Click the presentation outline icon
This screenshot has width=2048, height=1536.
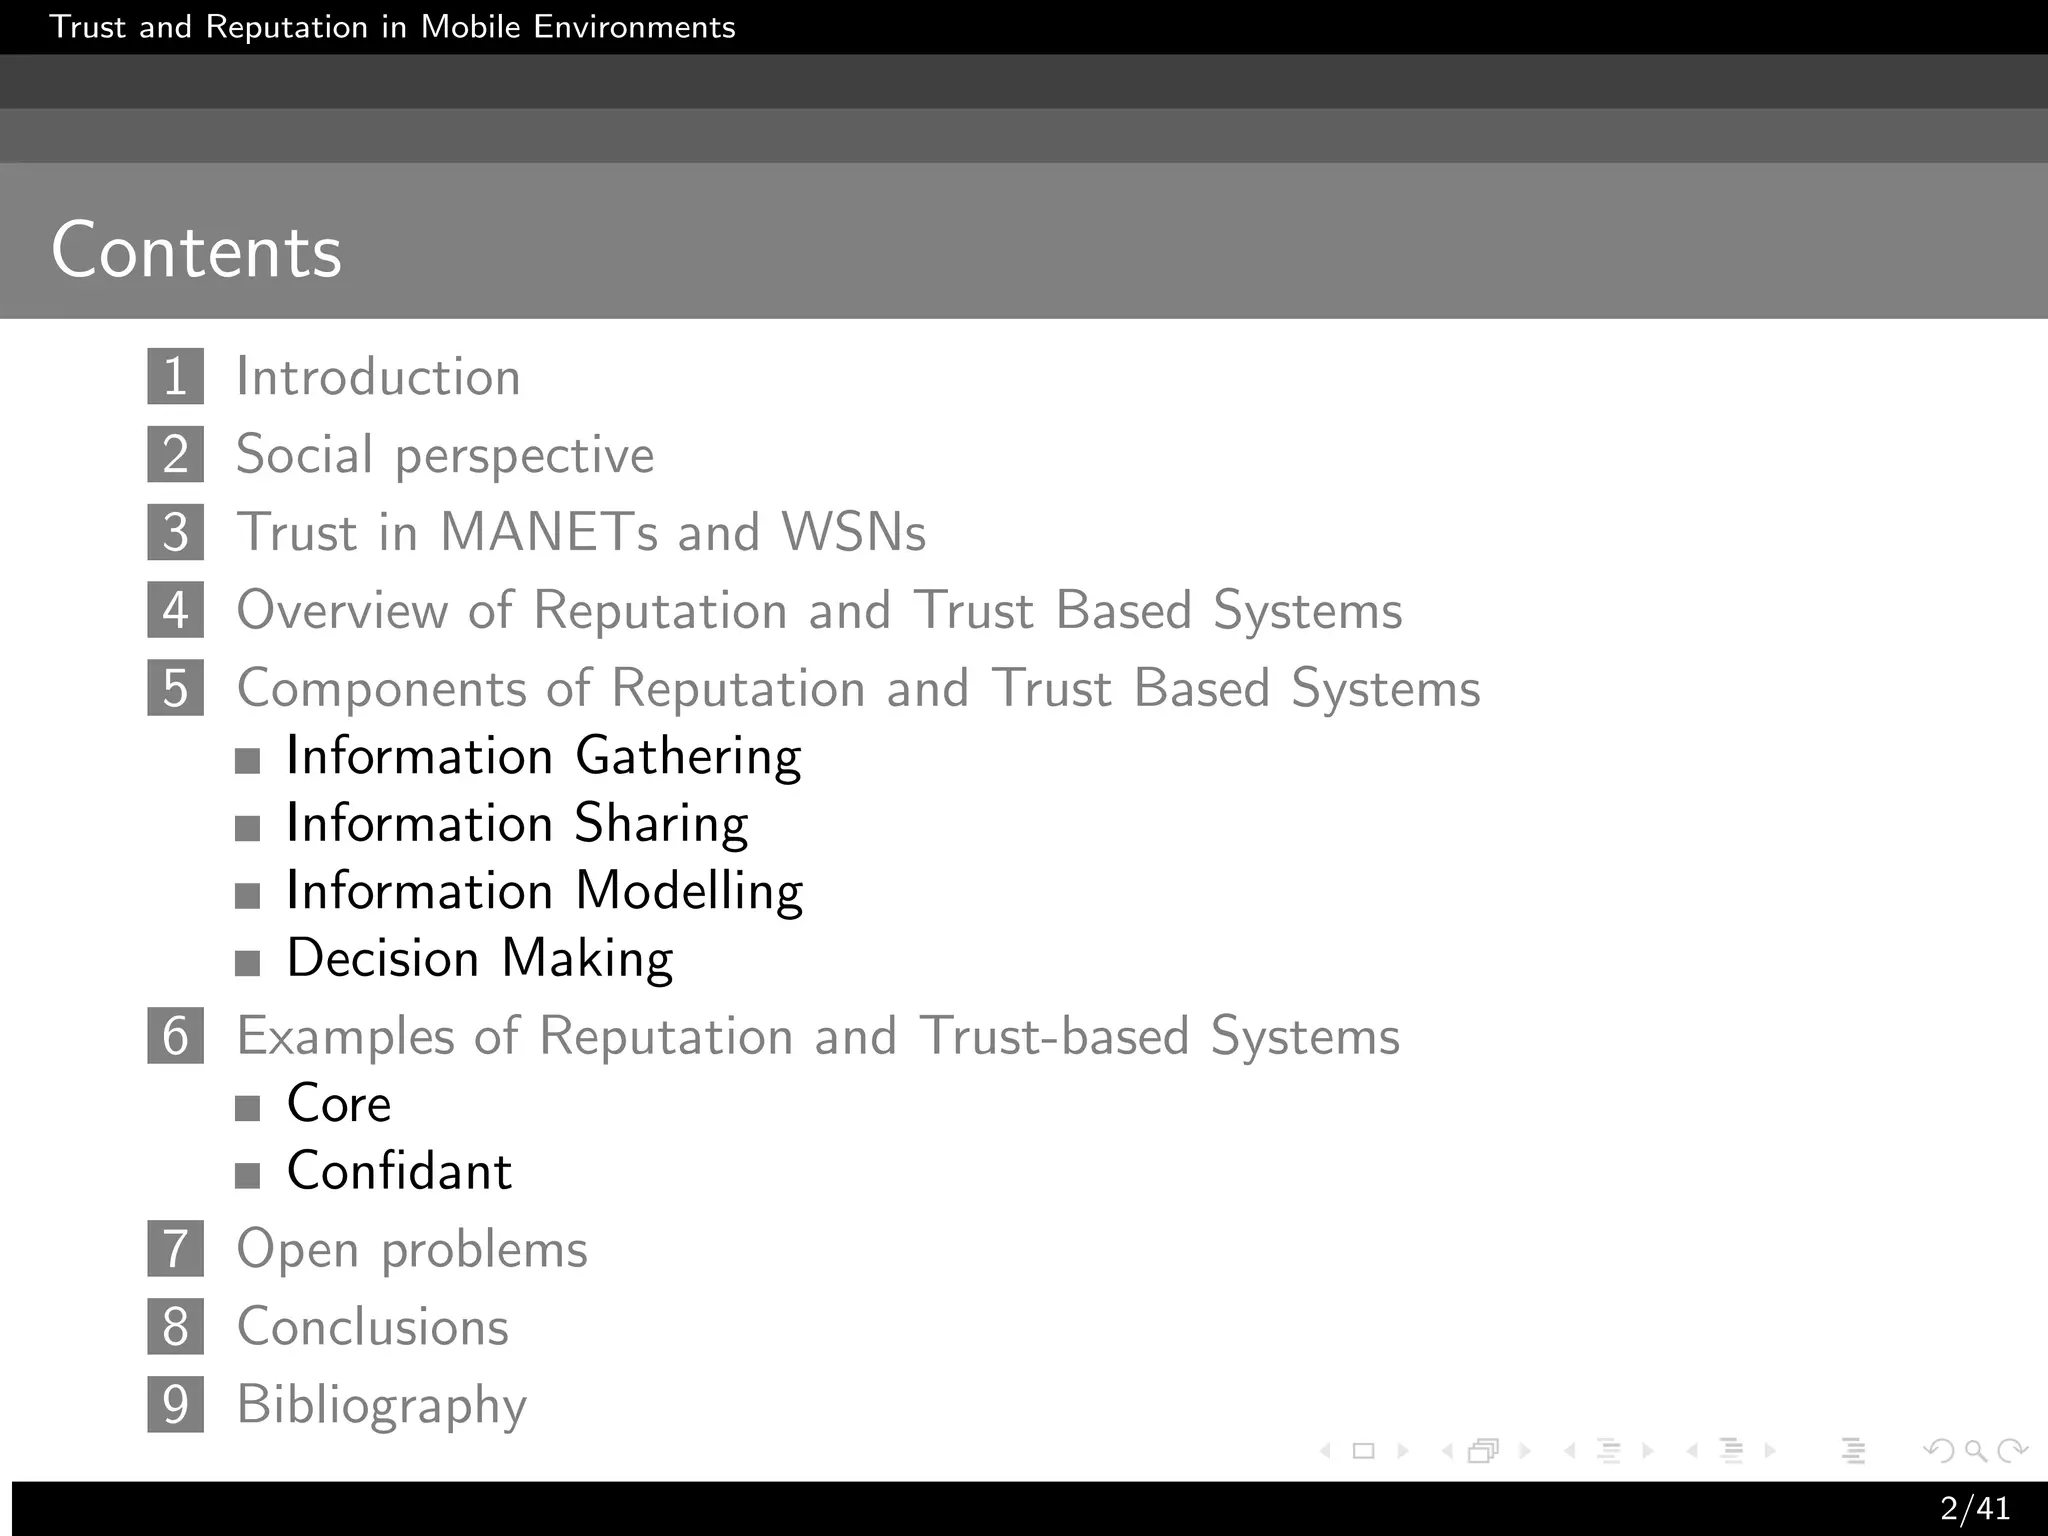click(x=1853, y=1450)
